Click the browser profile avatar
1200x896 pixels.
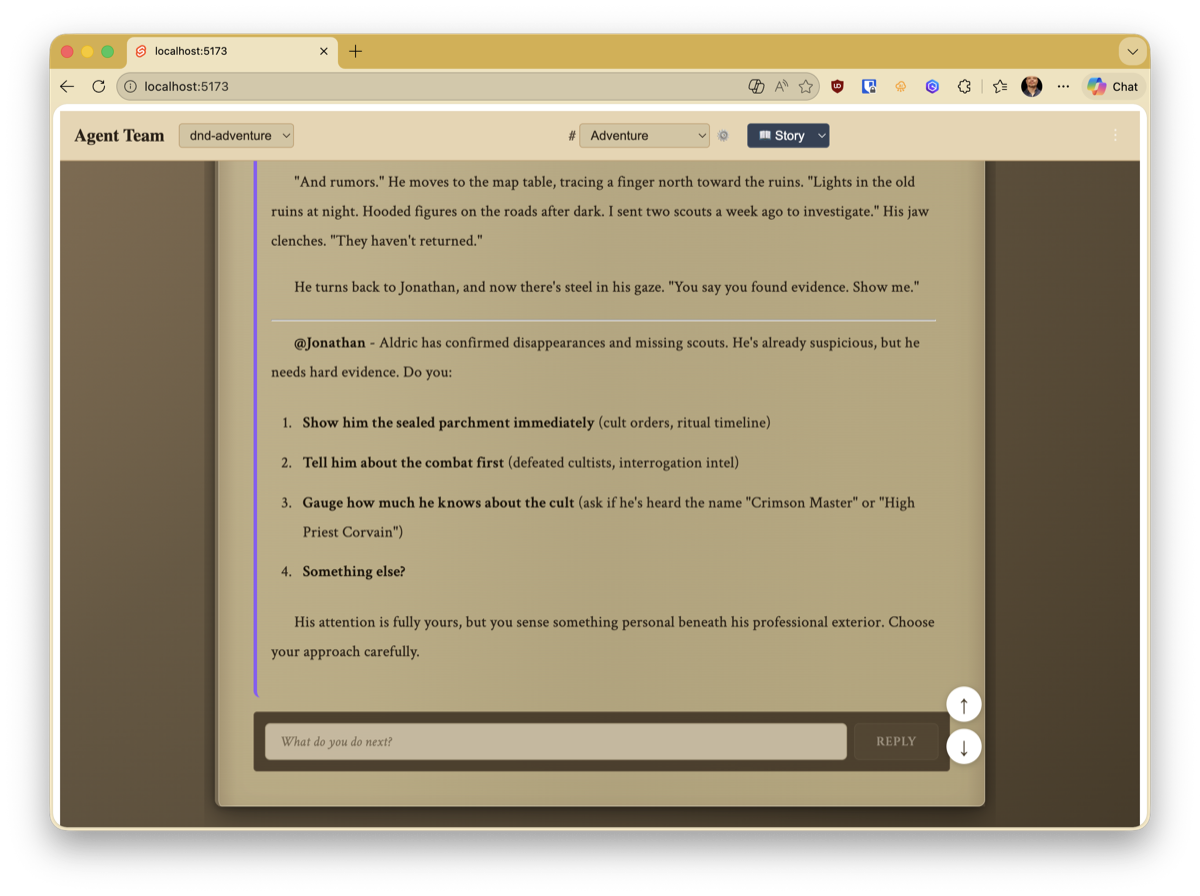[1031, 87]
